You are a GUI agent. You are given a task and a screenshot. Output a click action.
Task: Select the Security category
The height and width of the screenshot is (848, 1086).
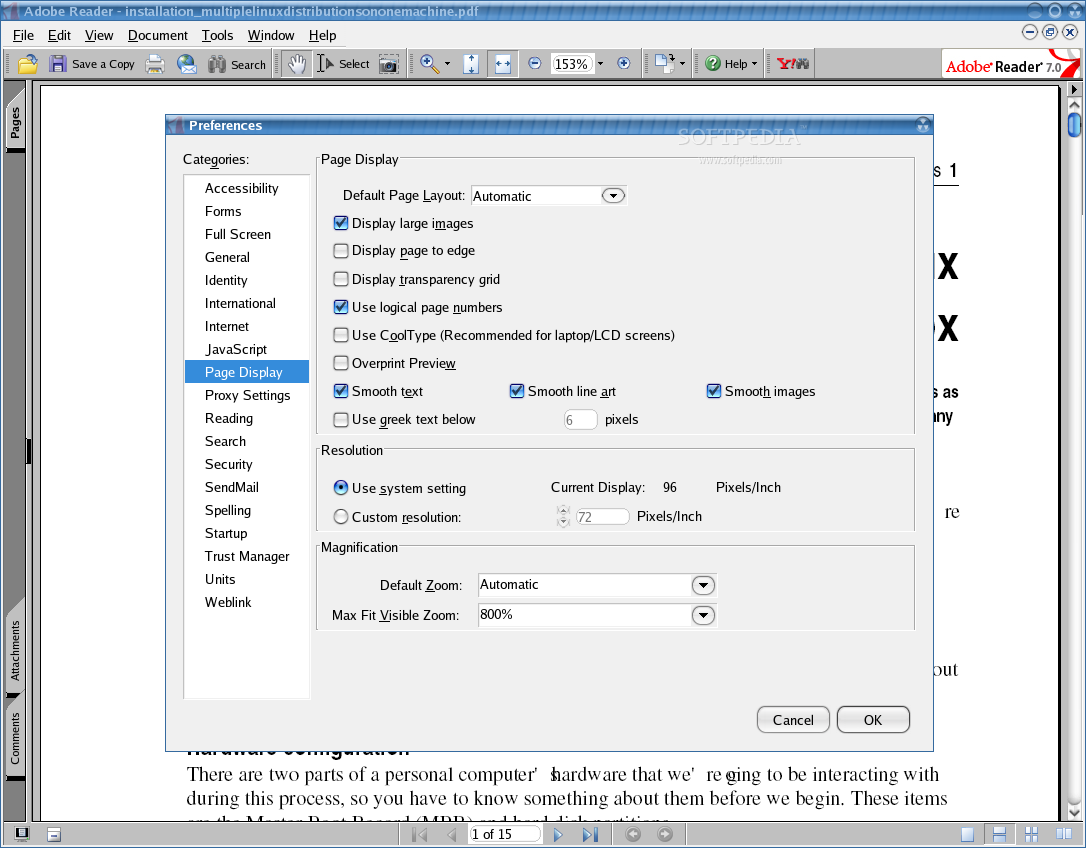[228, 464]
